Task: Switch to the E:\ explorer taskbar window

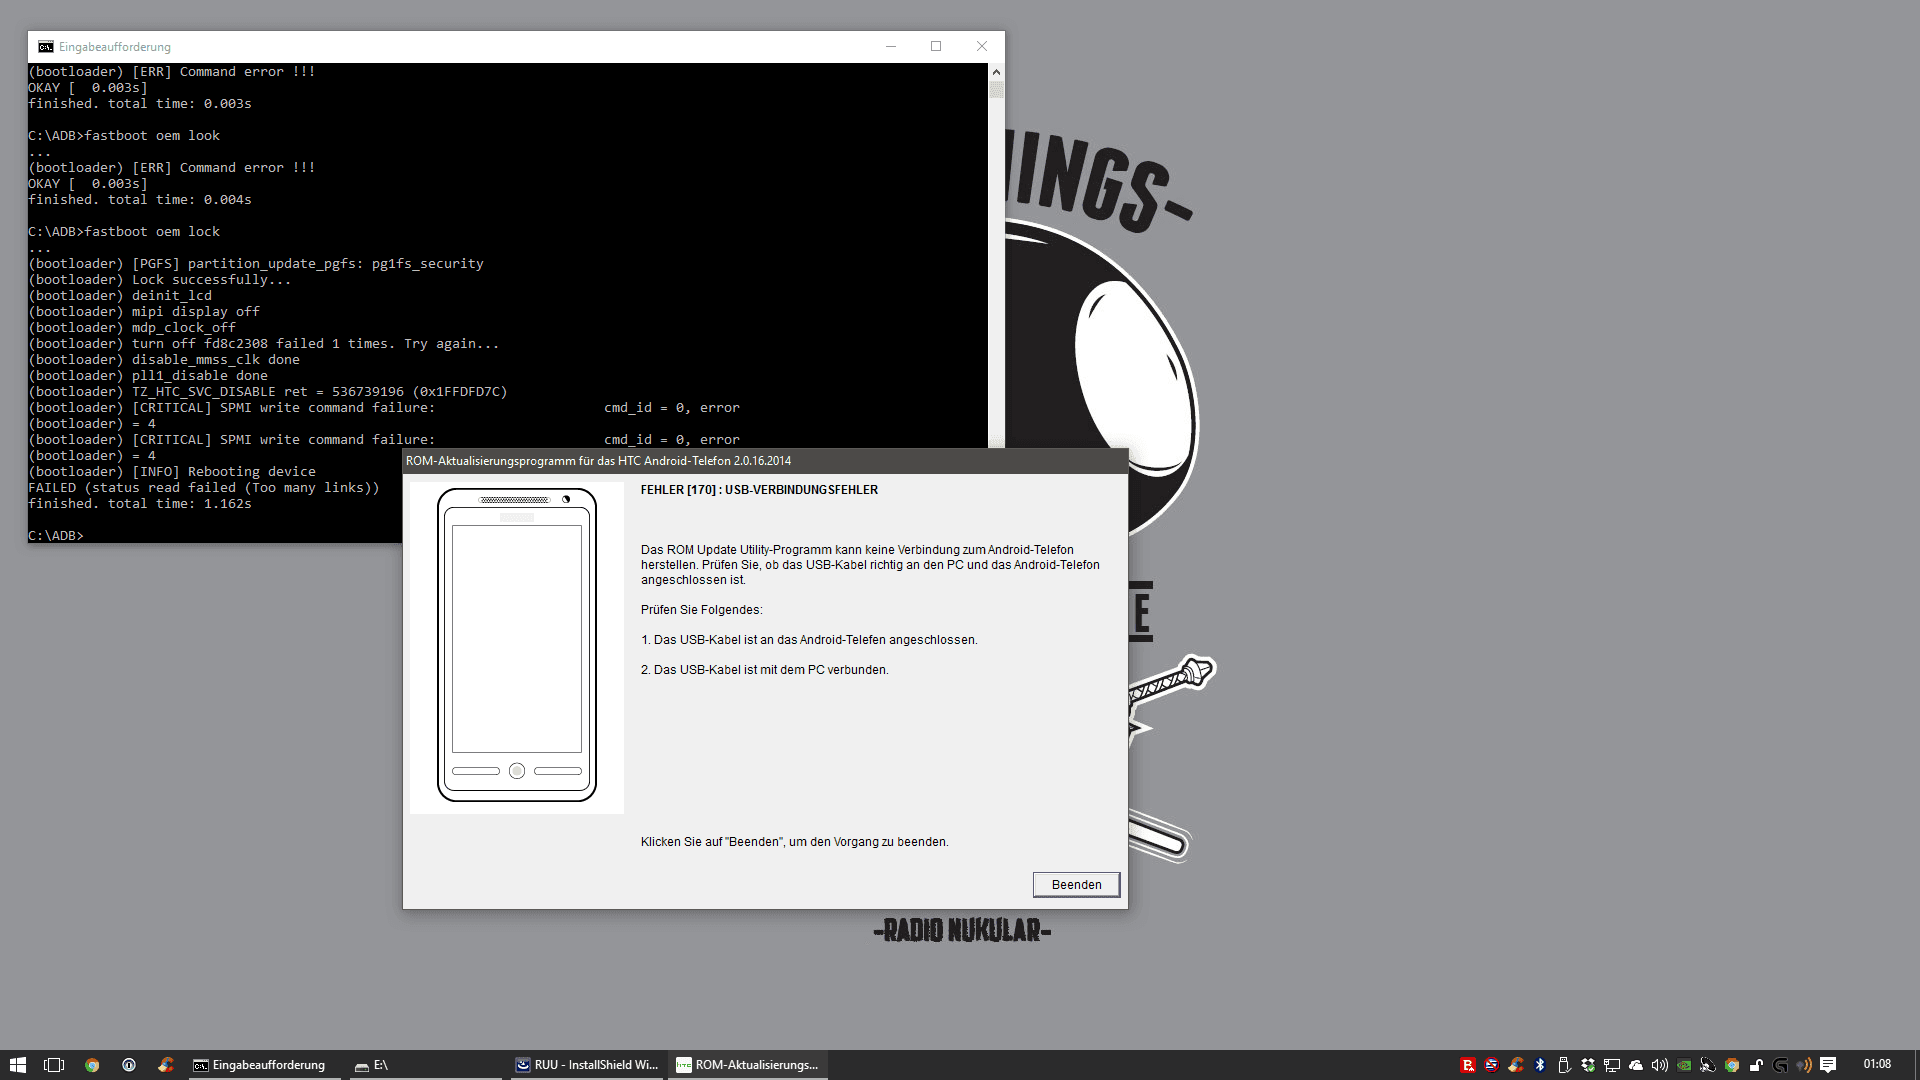Action: [425, 1065]
